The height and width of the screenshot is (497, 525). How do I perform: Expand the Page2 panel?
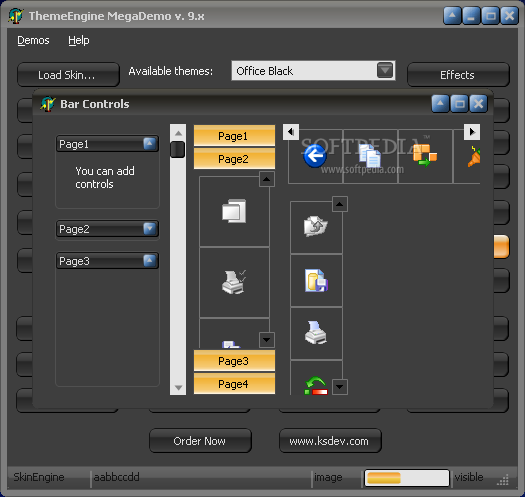(x=150, y=229)
